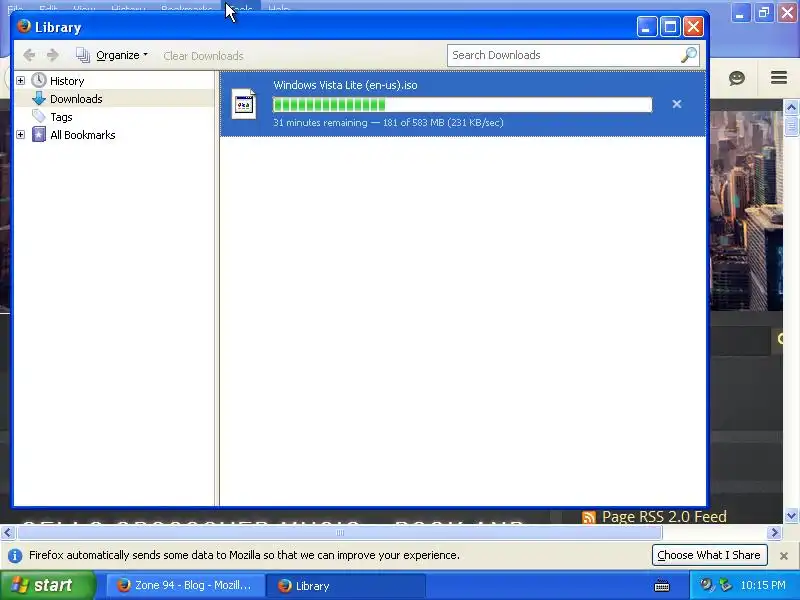
Task: Click the 31 minutes remaining status text
Action: (388, 122)
